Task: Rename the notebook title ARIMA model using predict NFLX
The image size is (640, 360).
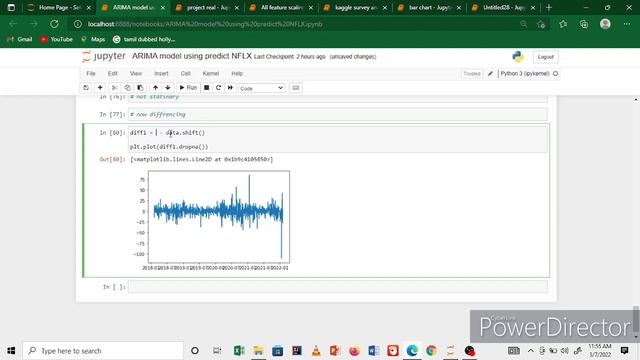Action: [x=192, y=56]
